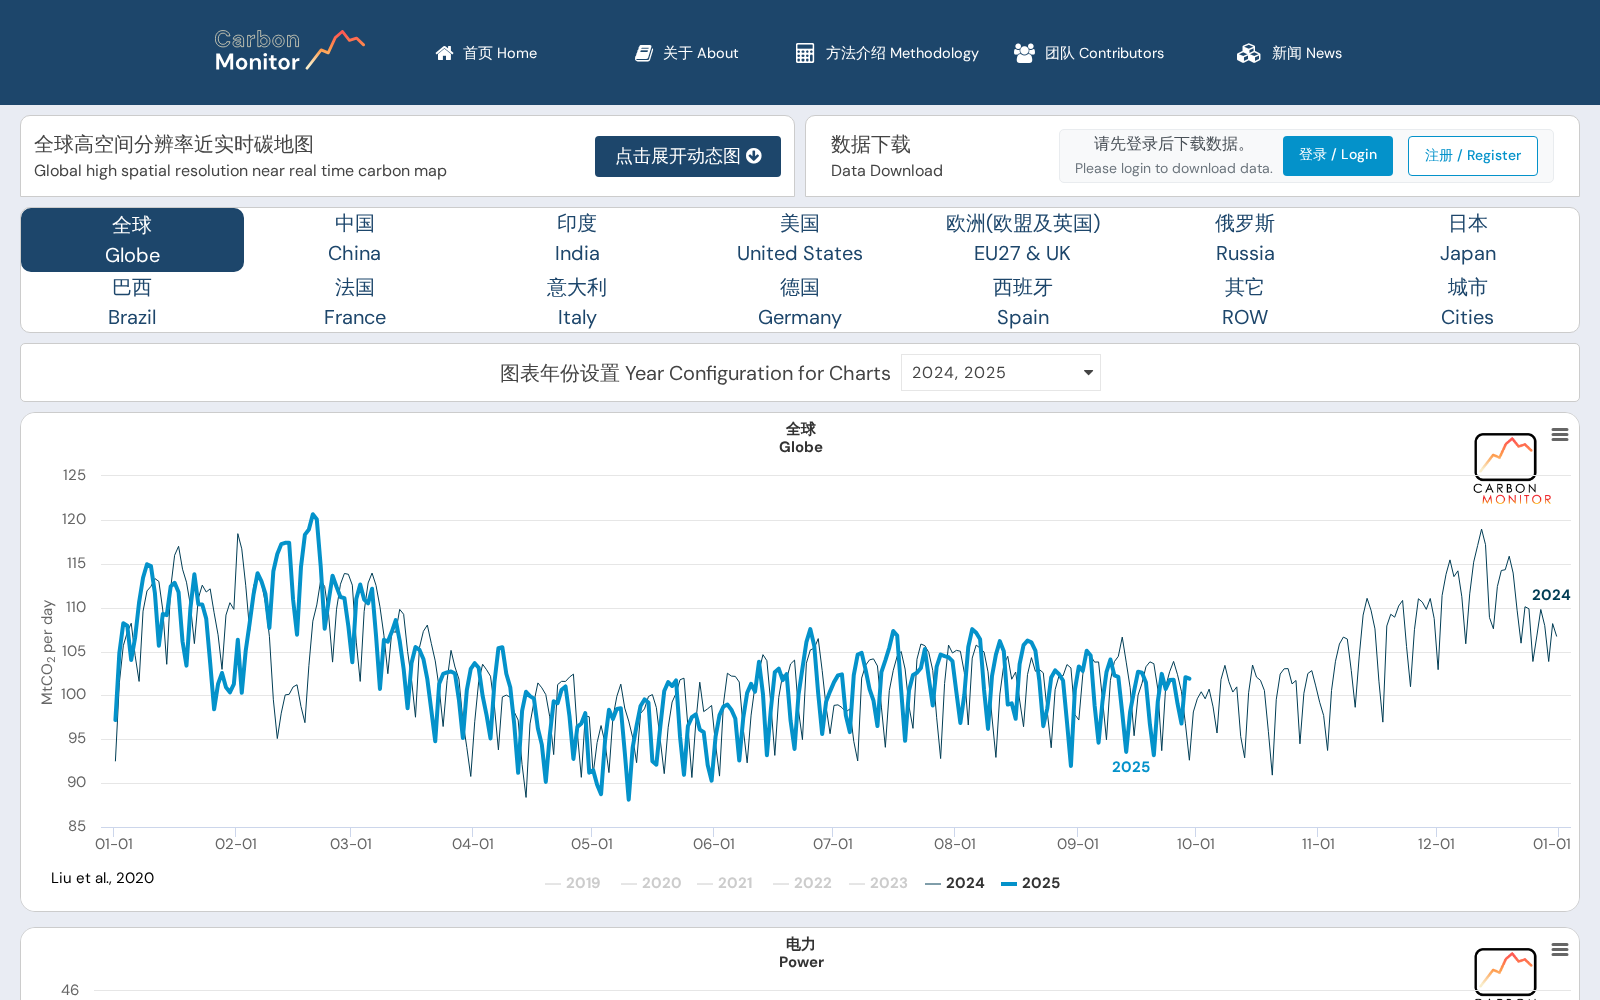Click the Methodology calculator icon

[x=805, y=53]
